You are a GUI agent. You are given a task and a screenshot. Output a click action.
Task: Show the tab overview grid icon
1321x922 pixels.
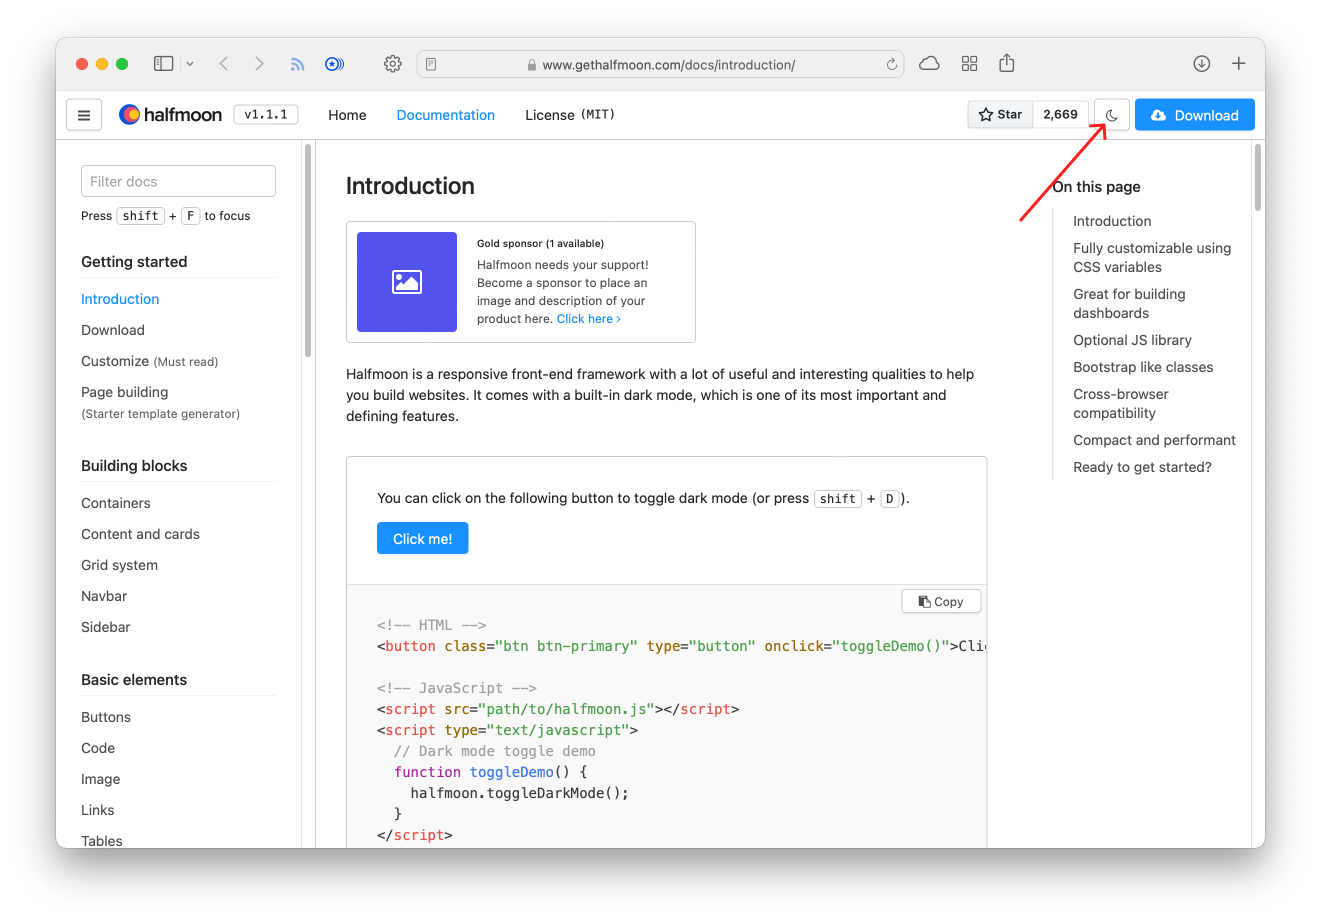pos(969,64)
